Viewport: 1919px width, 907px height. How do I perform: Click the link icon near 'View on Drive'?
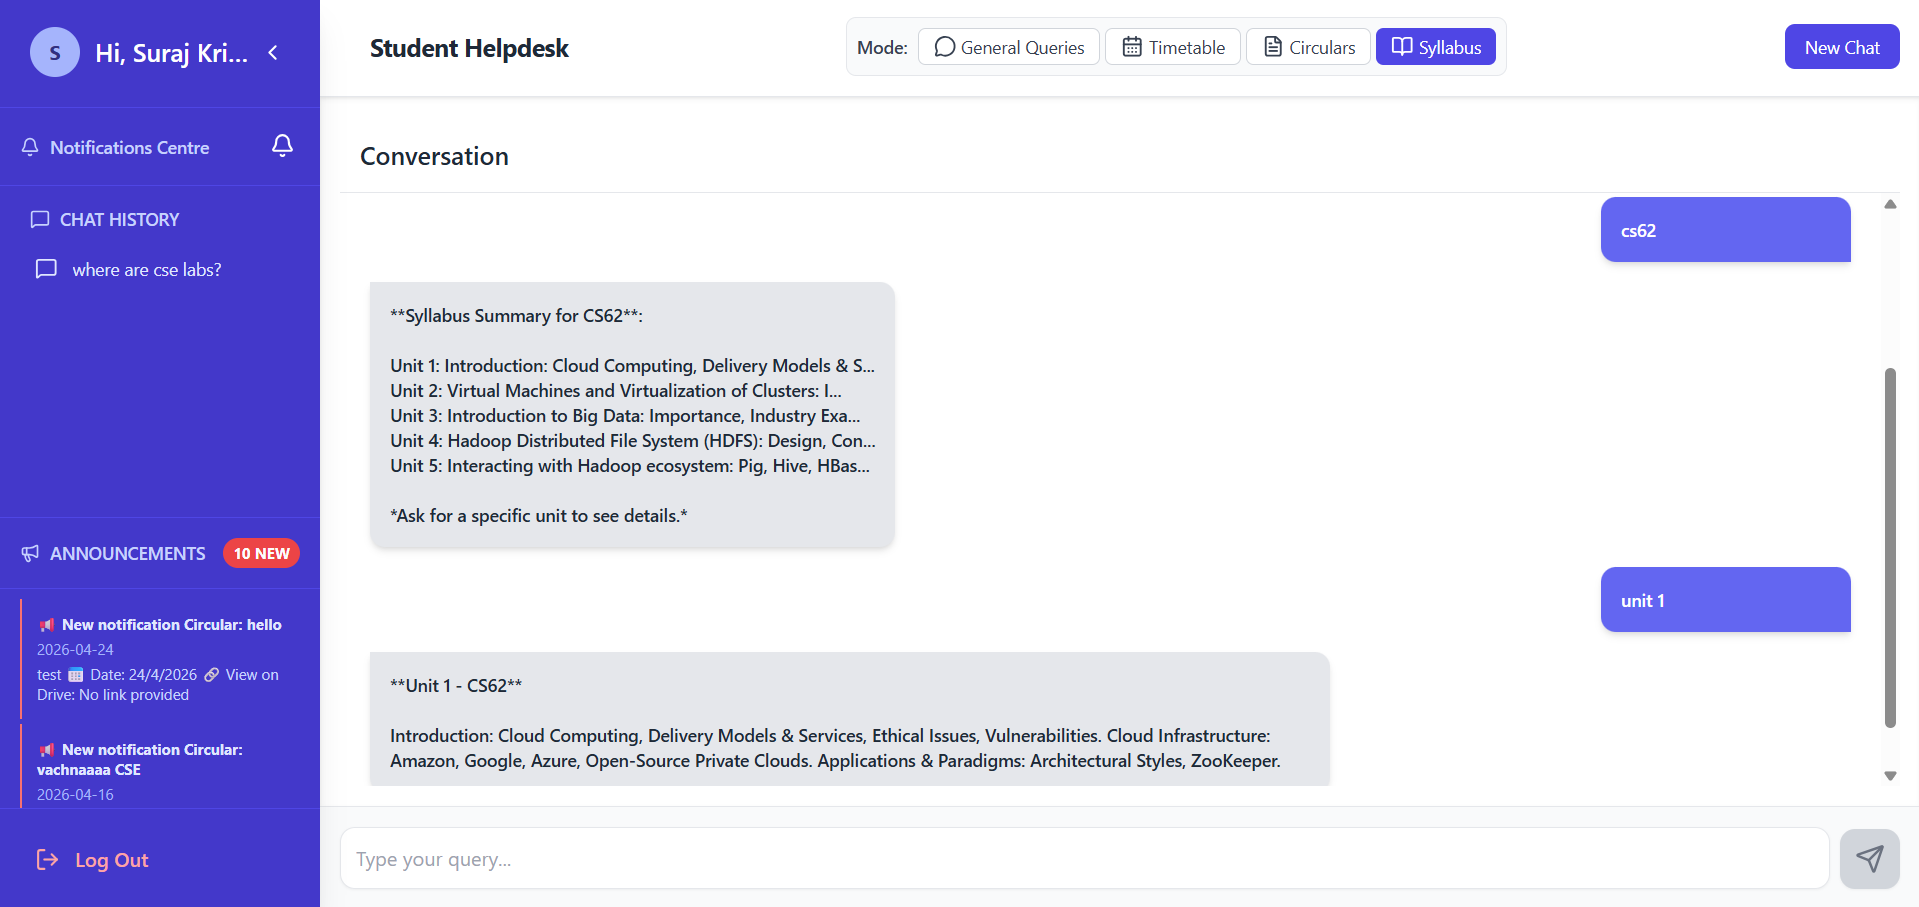[x=211, y=674]
